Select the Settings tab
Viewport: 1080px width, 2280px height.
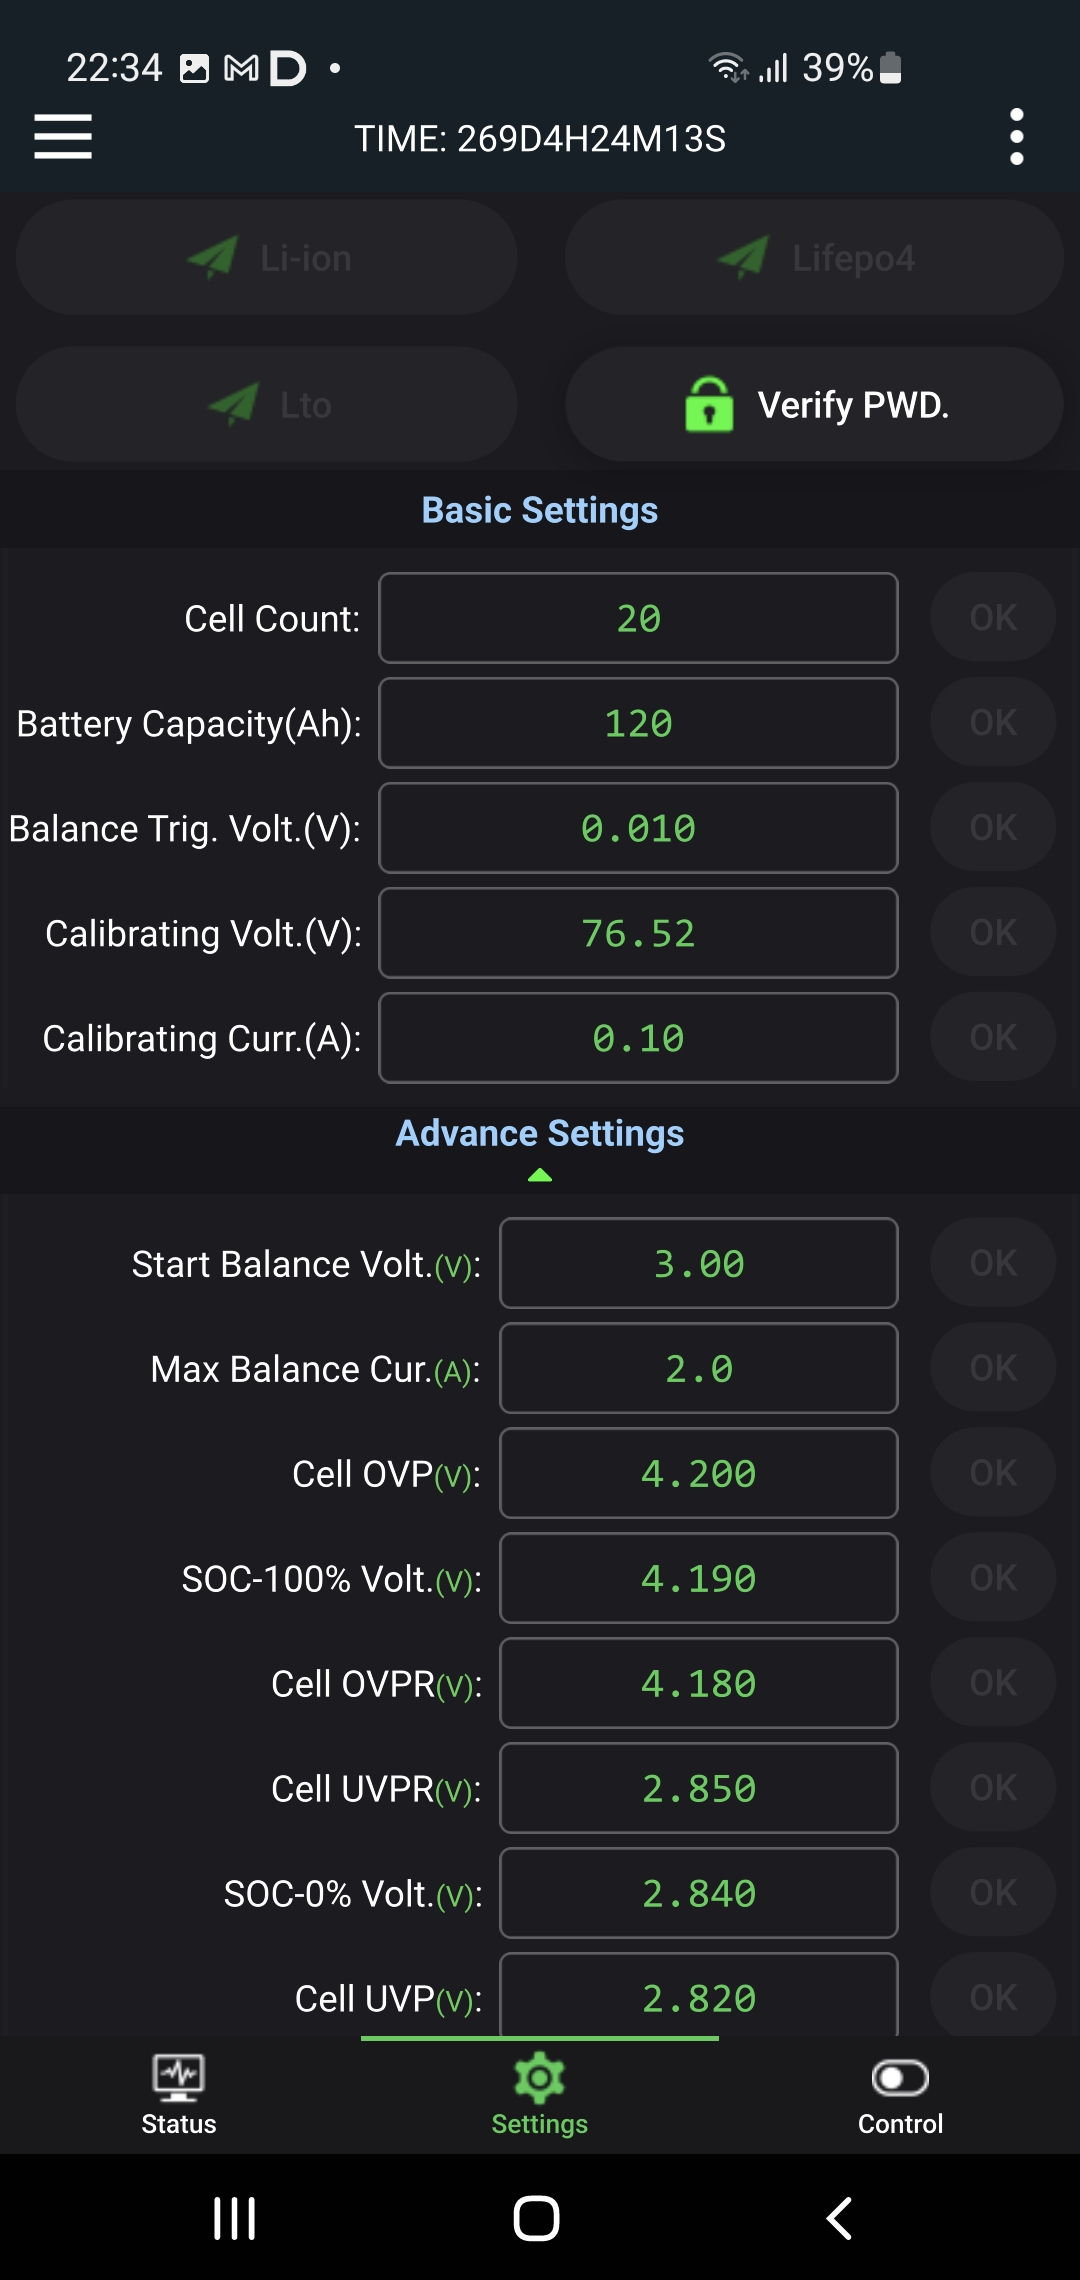click(540, 2094)
